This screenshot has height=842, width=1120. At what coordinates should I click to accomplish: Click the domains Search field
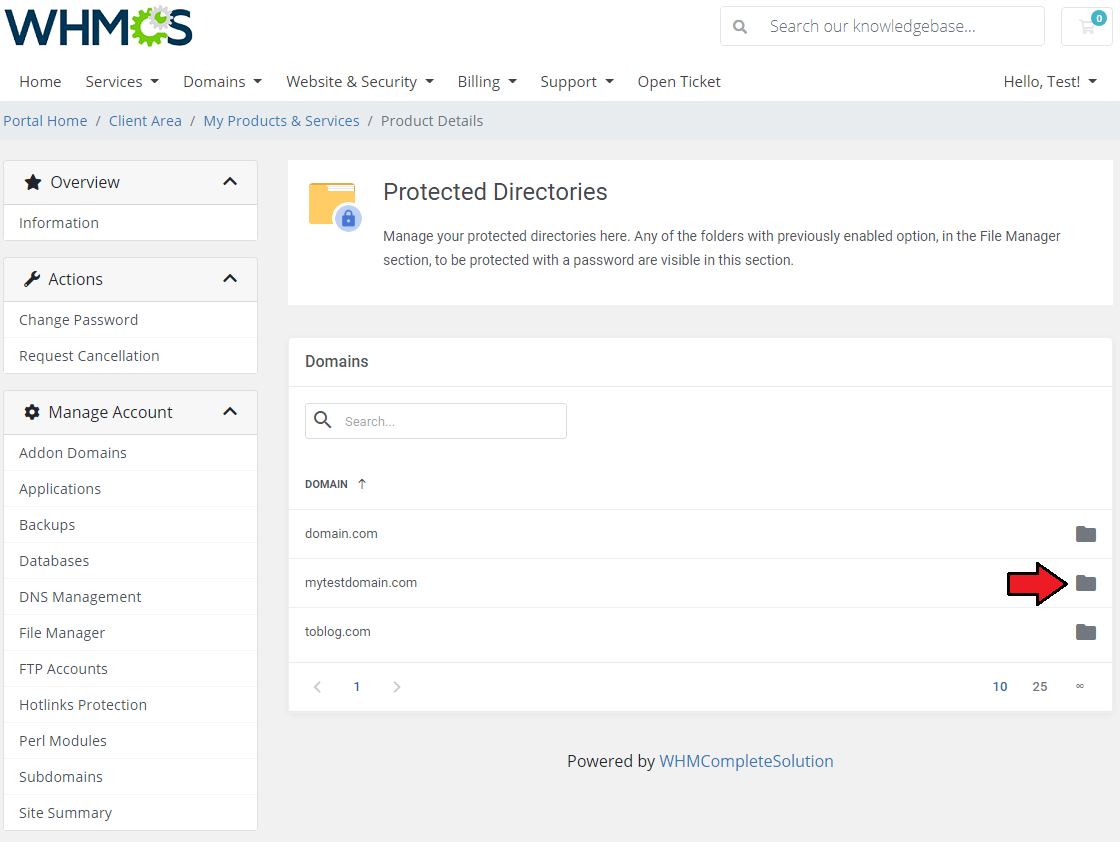tap(436, 421)
